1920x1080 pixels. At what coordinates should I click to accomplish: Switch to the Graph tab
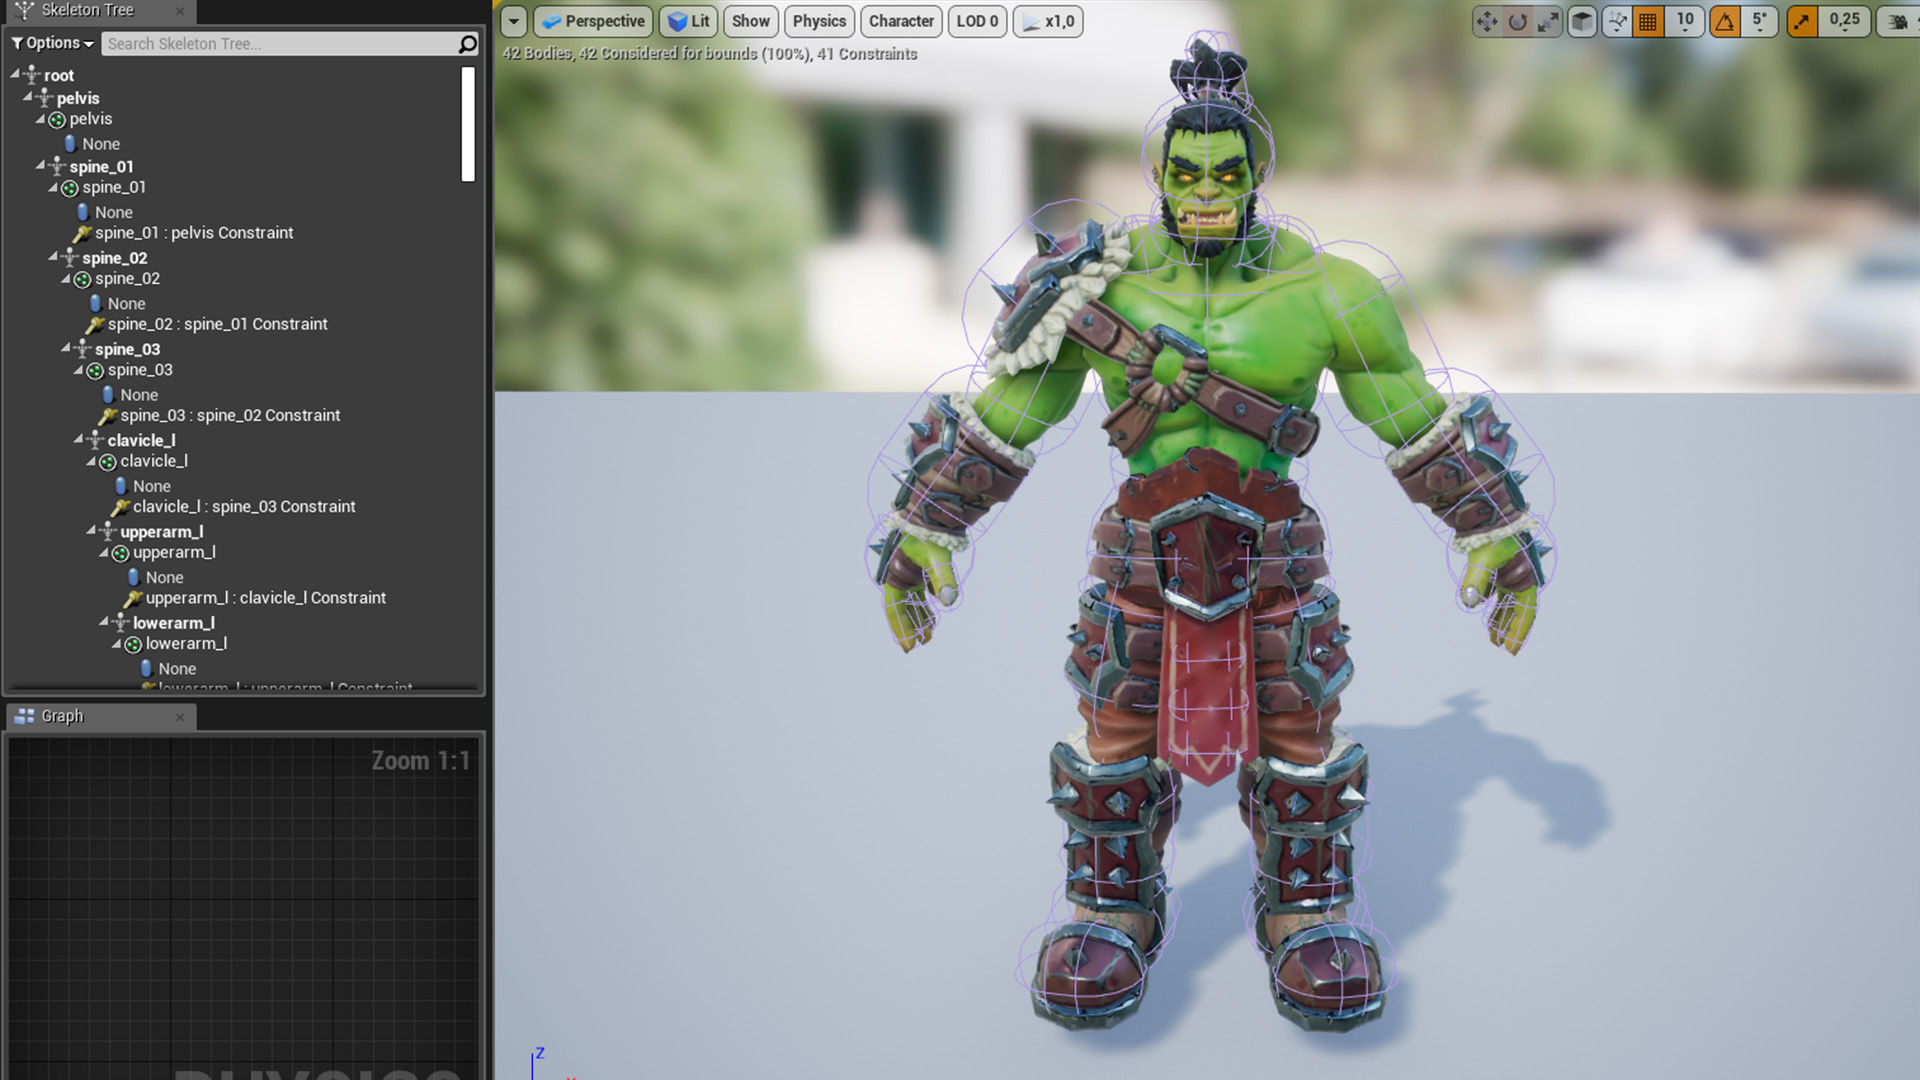click(62, 716)
